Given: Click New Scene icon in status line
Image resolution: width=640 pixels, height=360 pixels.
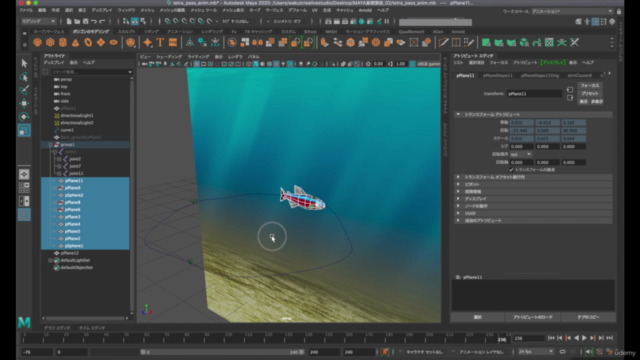Looking at the screenshot, I should (x=69, y=21).
